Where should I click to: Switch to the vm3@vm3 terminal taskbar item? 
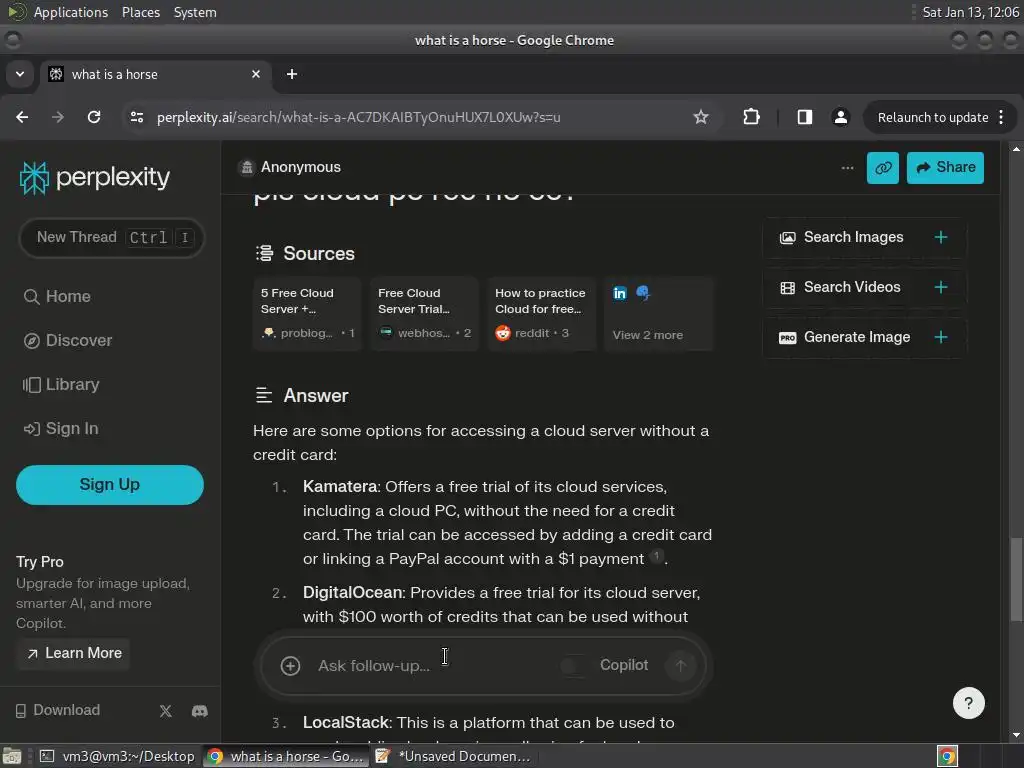click(x=118, y=756)
